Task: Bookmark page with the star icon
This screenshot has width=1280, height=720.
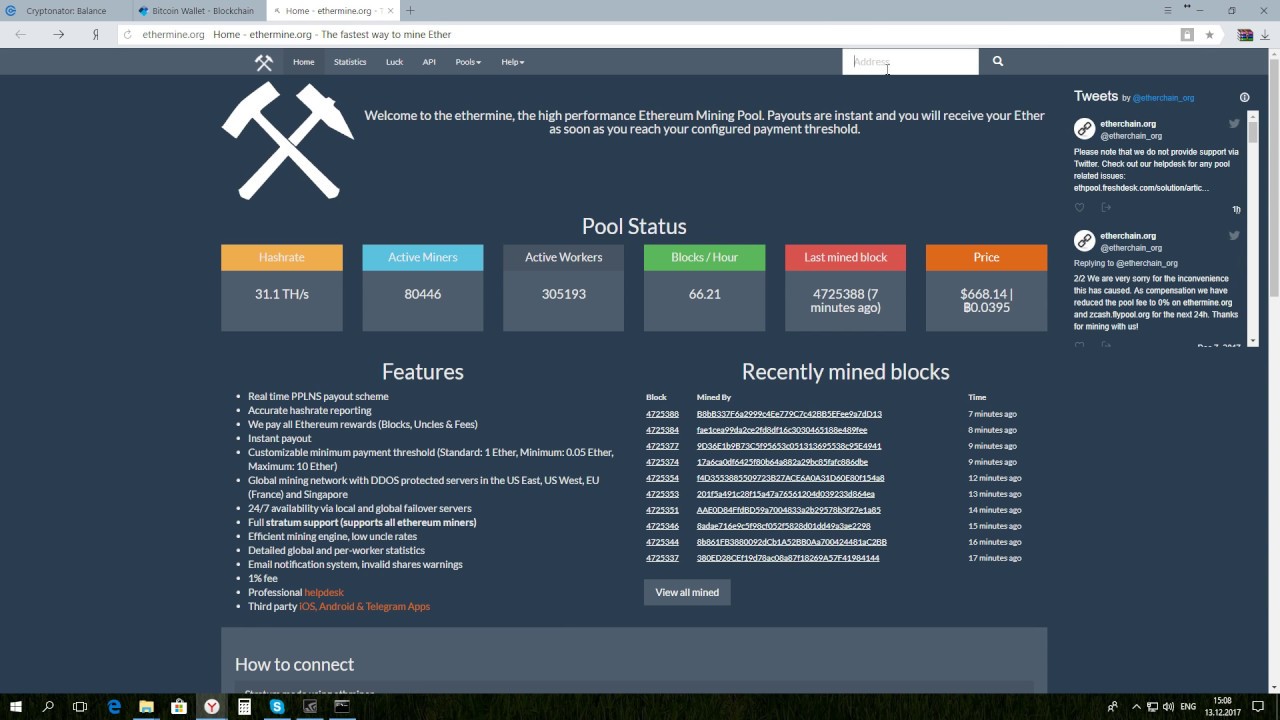Action: coord(1209,34)
